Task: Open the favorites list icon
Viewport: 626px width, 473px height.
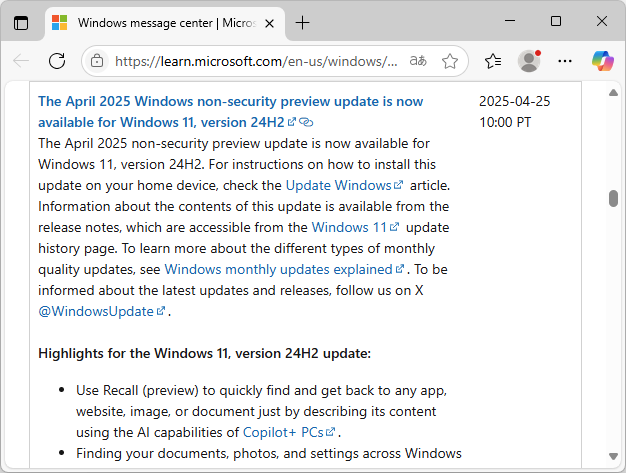Action: coord(493,61)
